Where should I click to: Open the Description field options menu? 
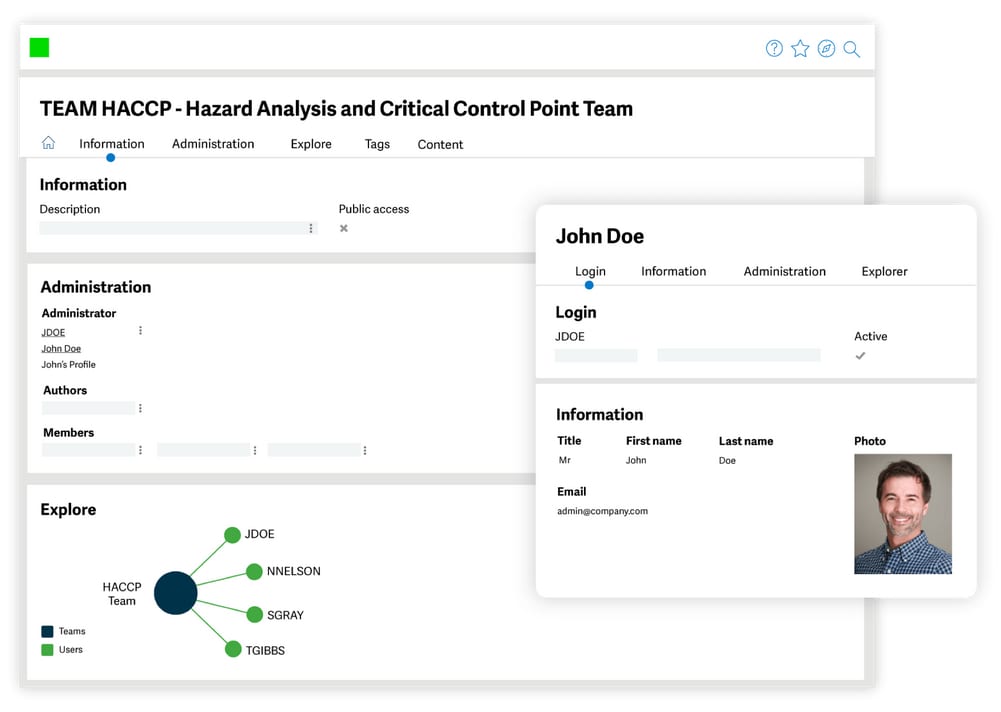tap(311, 229)
